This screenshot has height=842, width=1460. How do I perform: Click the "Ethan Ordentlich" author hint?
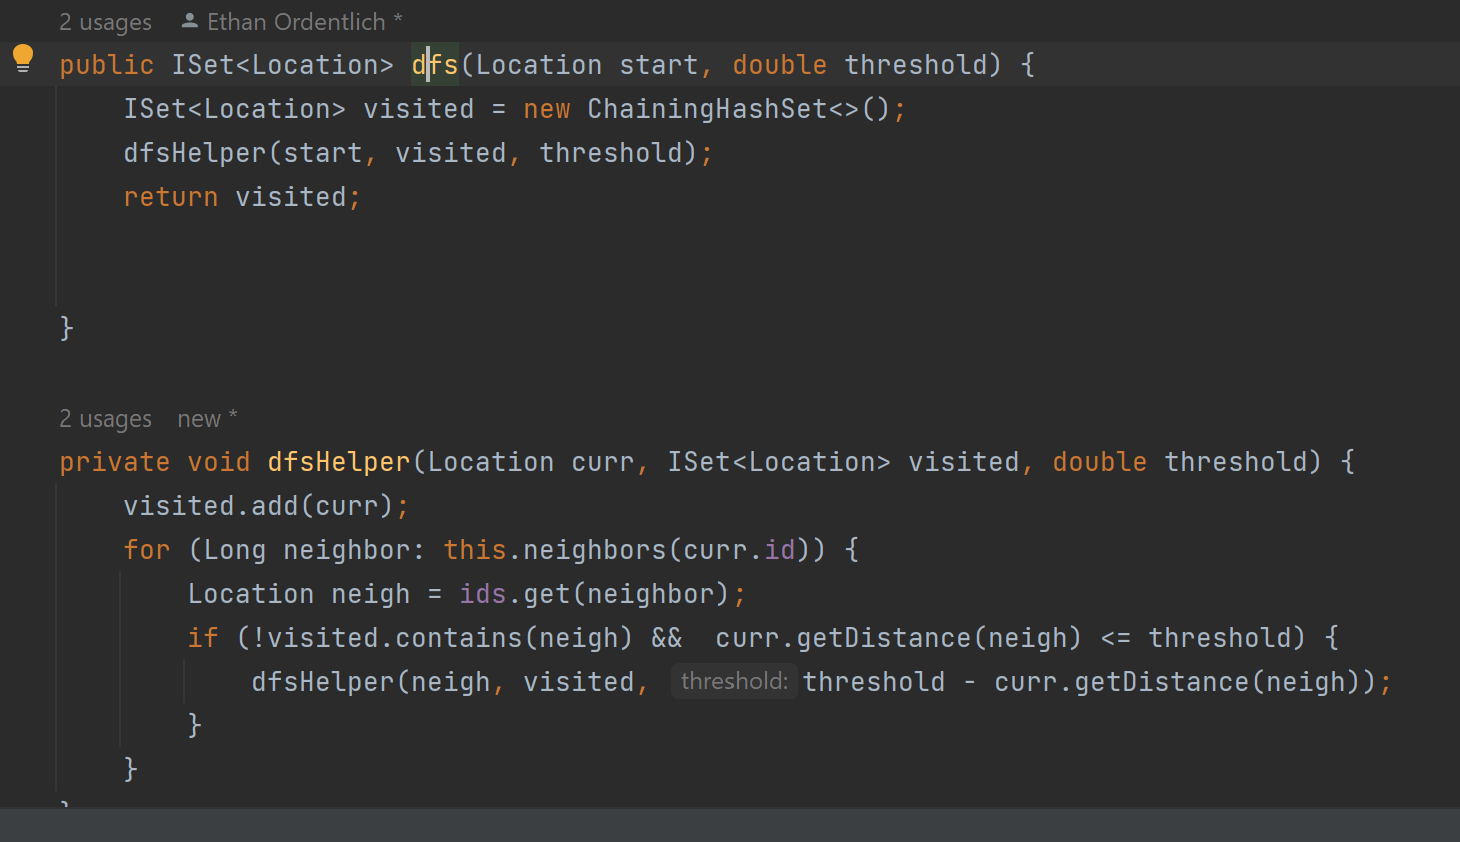[296, 22]
